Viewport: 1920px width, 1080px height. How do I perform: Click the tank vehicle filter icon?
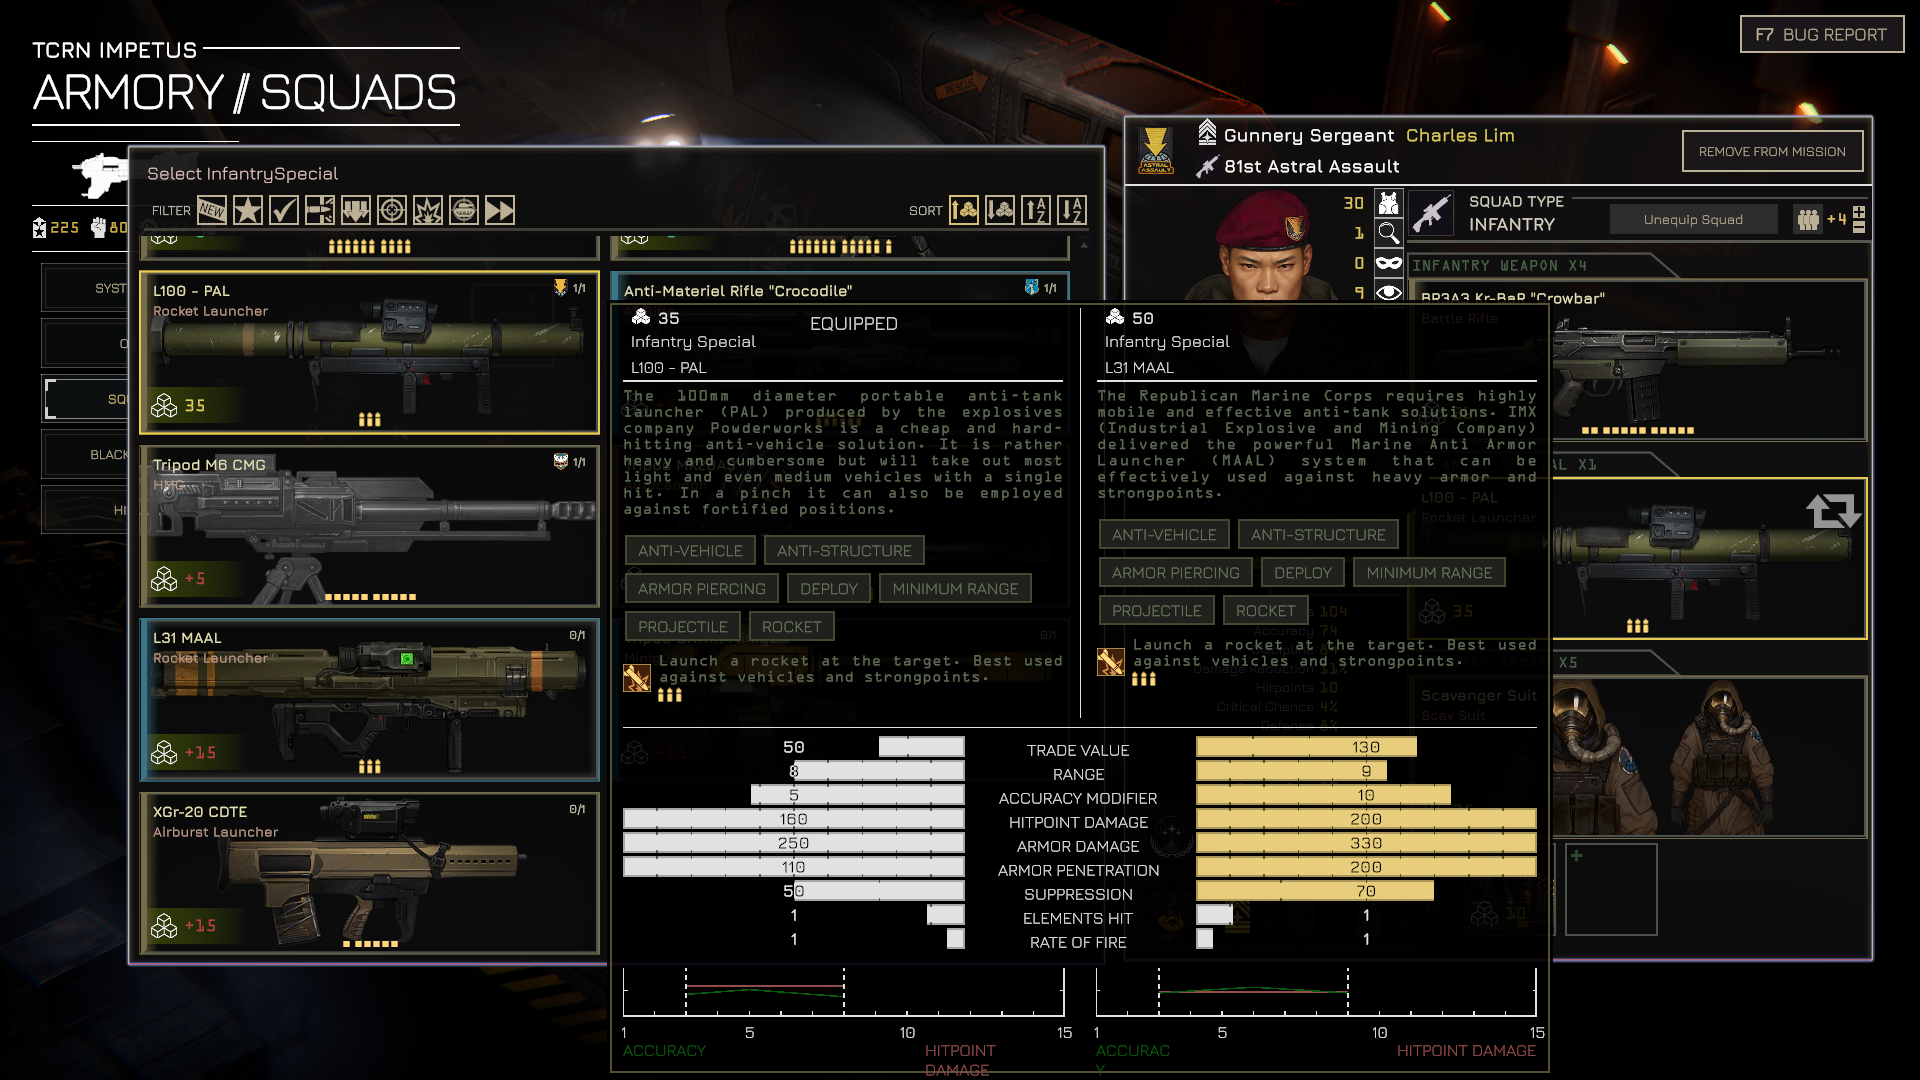pos(464,210)
